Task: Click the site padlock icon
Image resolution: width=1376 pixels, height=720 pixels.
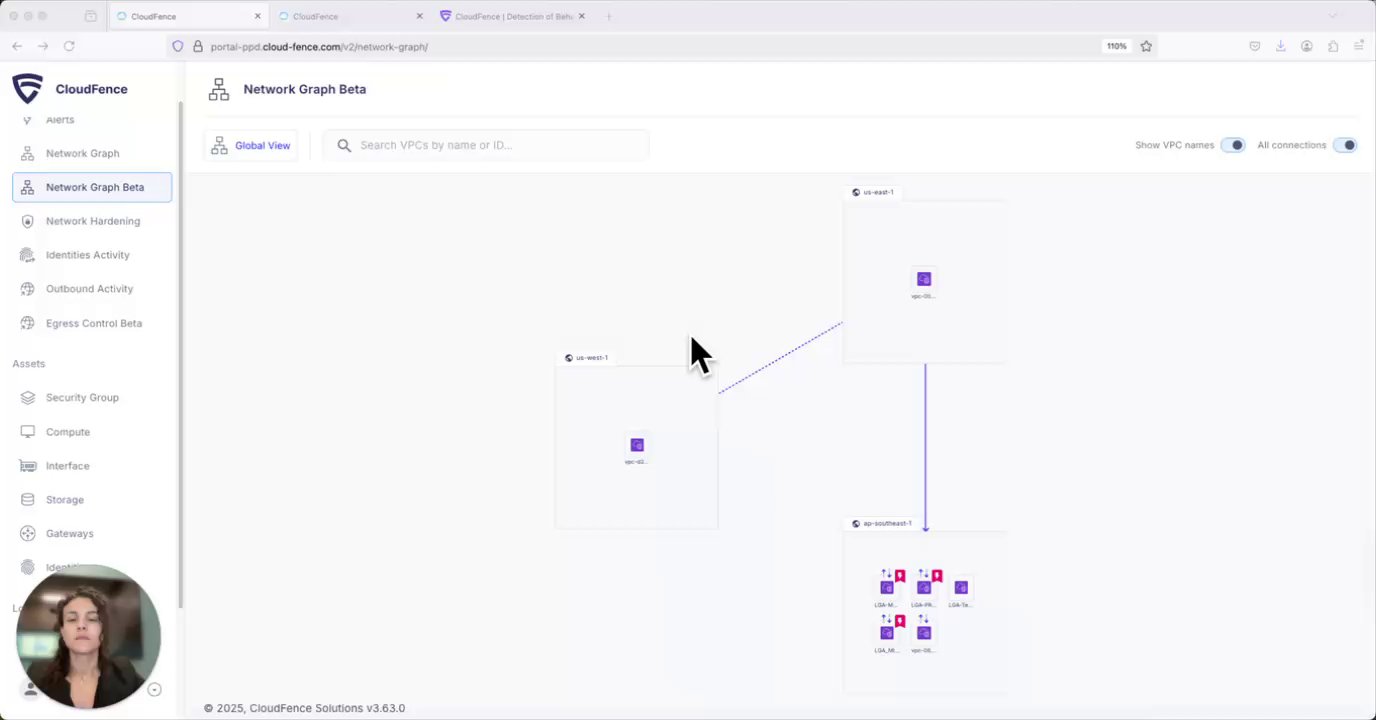Action: [x=198, y=46]
